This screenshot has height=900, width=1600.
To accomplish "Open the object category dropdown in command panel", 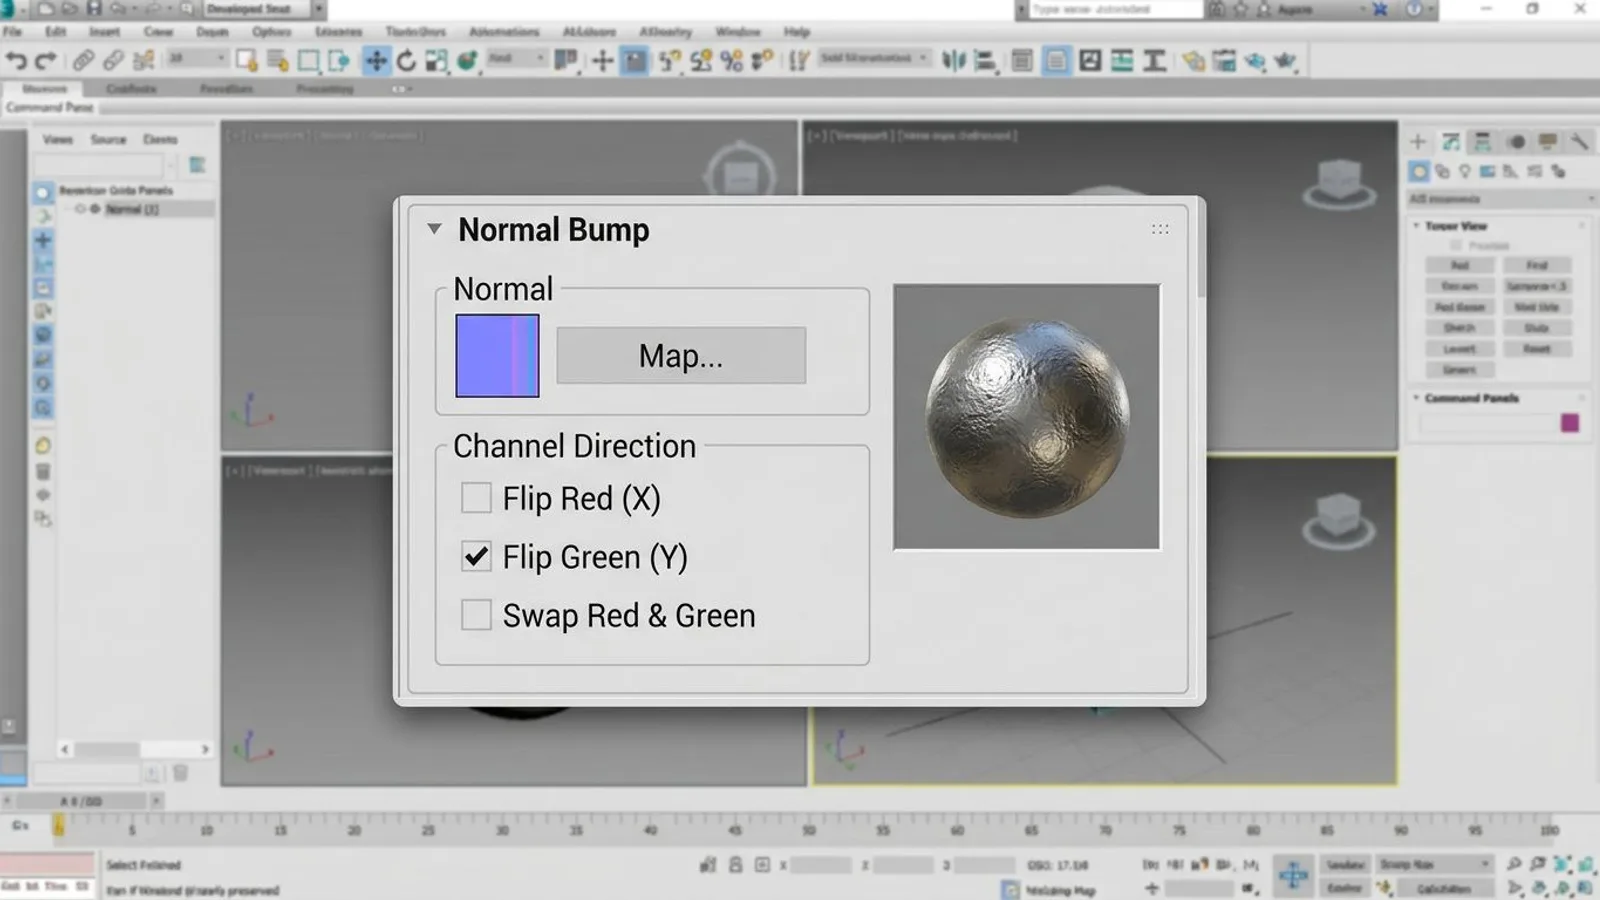I will tap(1501, 199).
